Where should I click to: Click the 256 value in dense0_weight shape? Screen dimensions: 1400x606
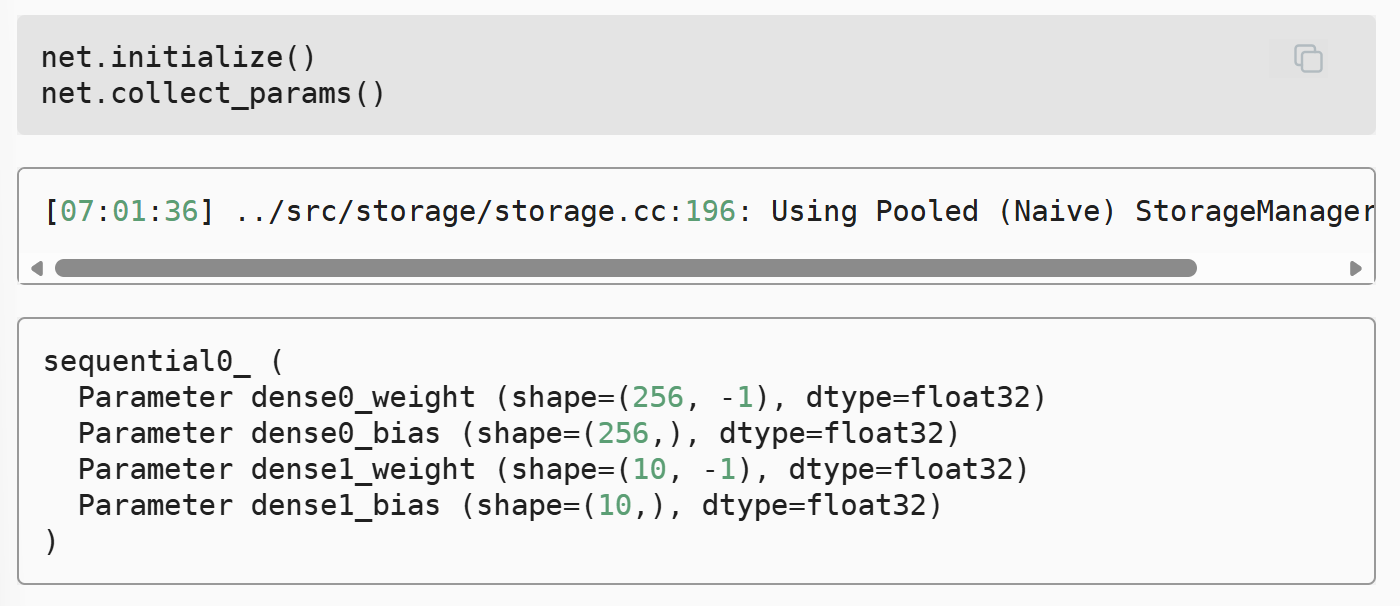tap(658, 397)
